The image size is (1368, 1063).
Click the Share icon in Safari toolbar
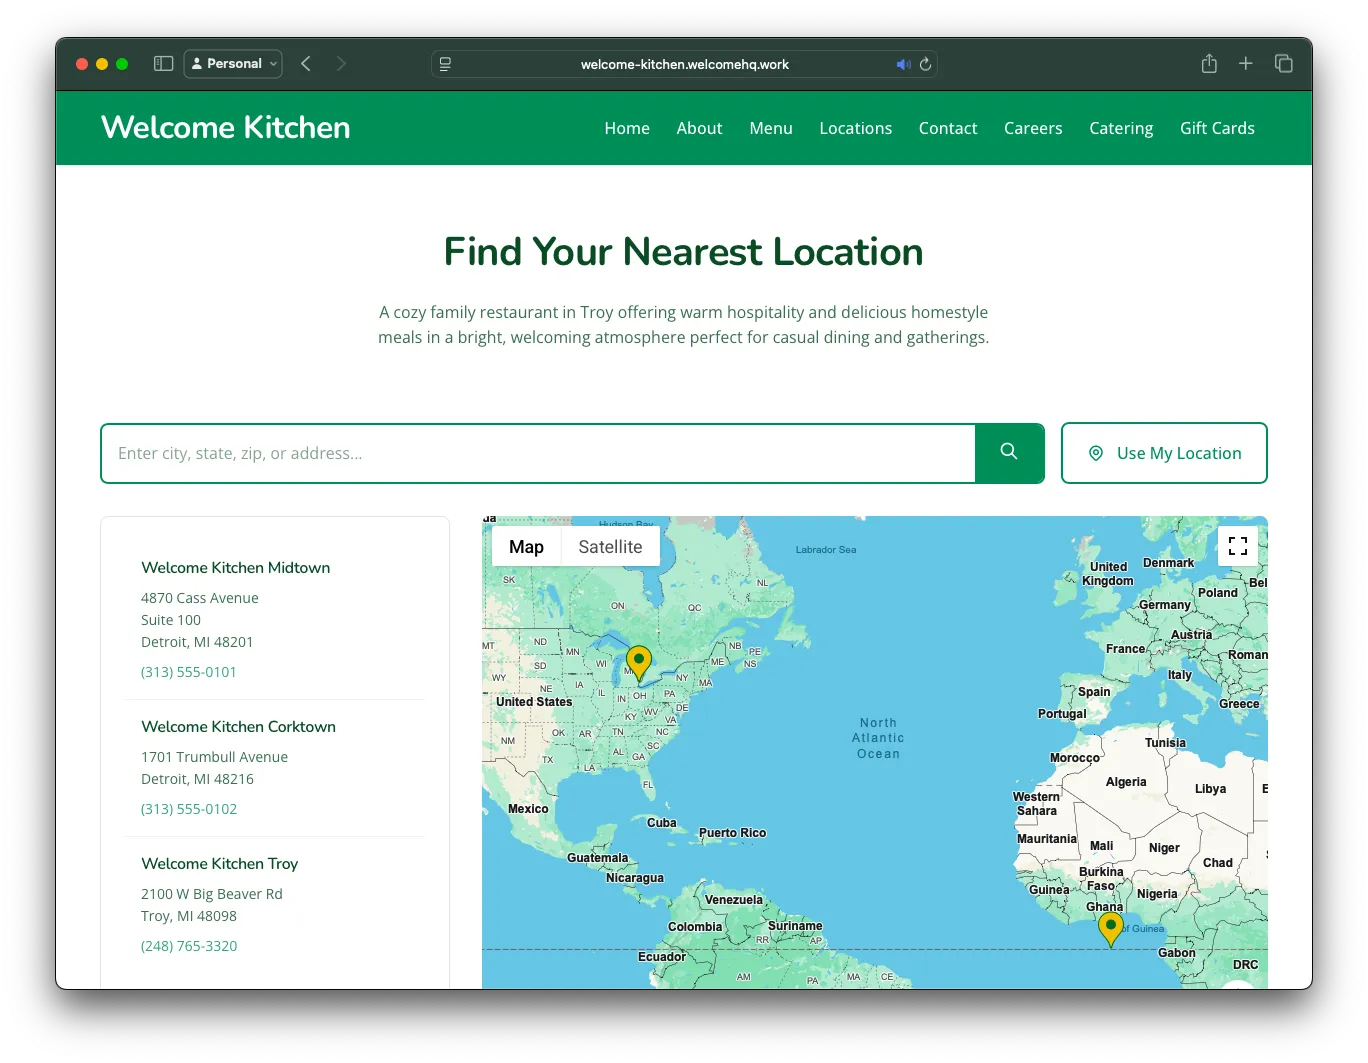1209,64
